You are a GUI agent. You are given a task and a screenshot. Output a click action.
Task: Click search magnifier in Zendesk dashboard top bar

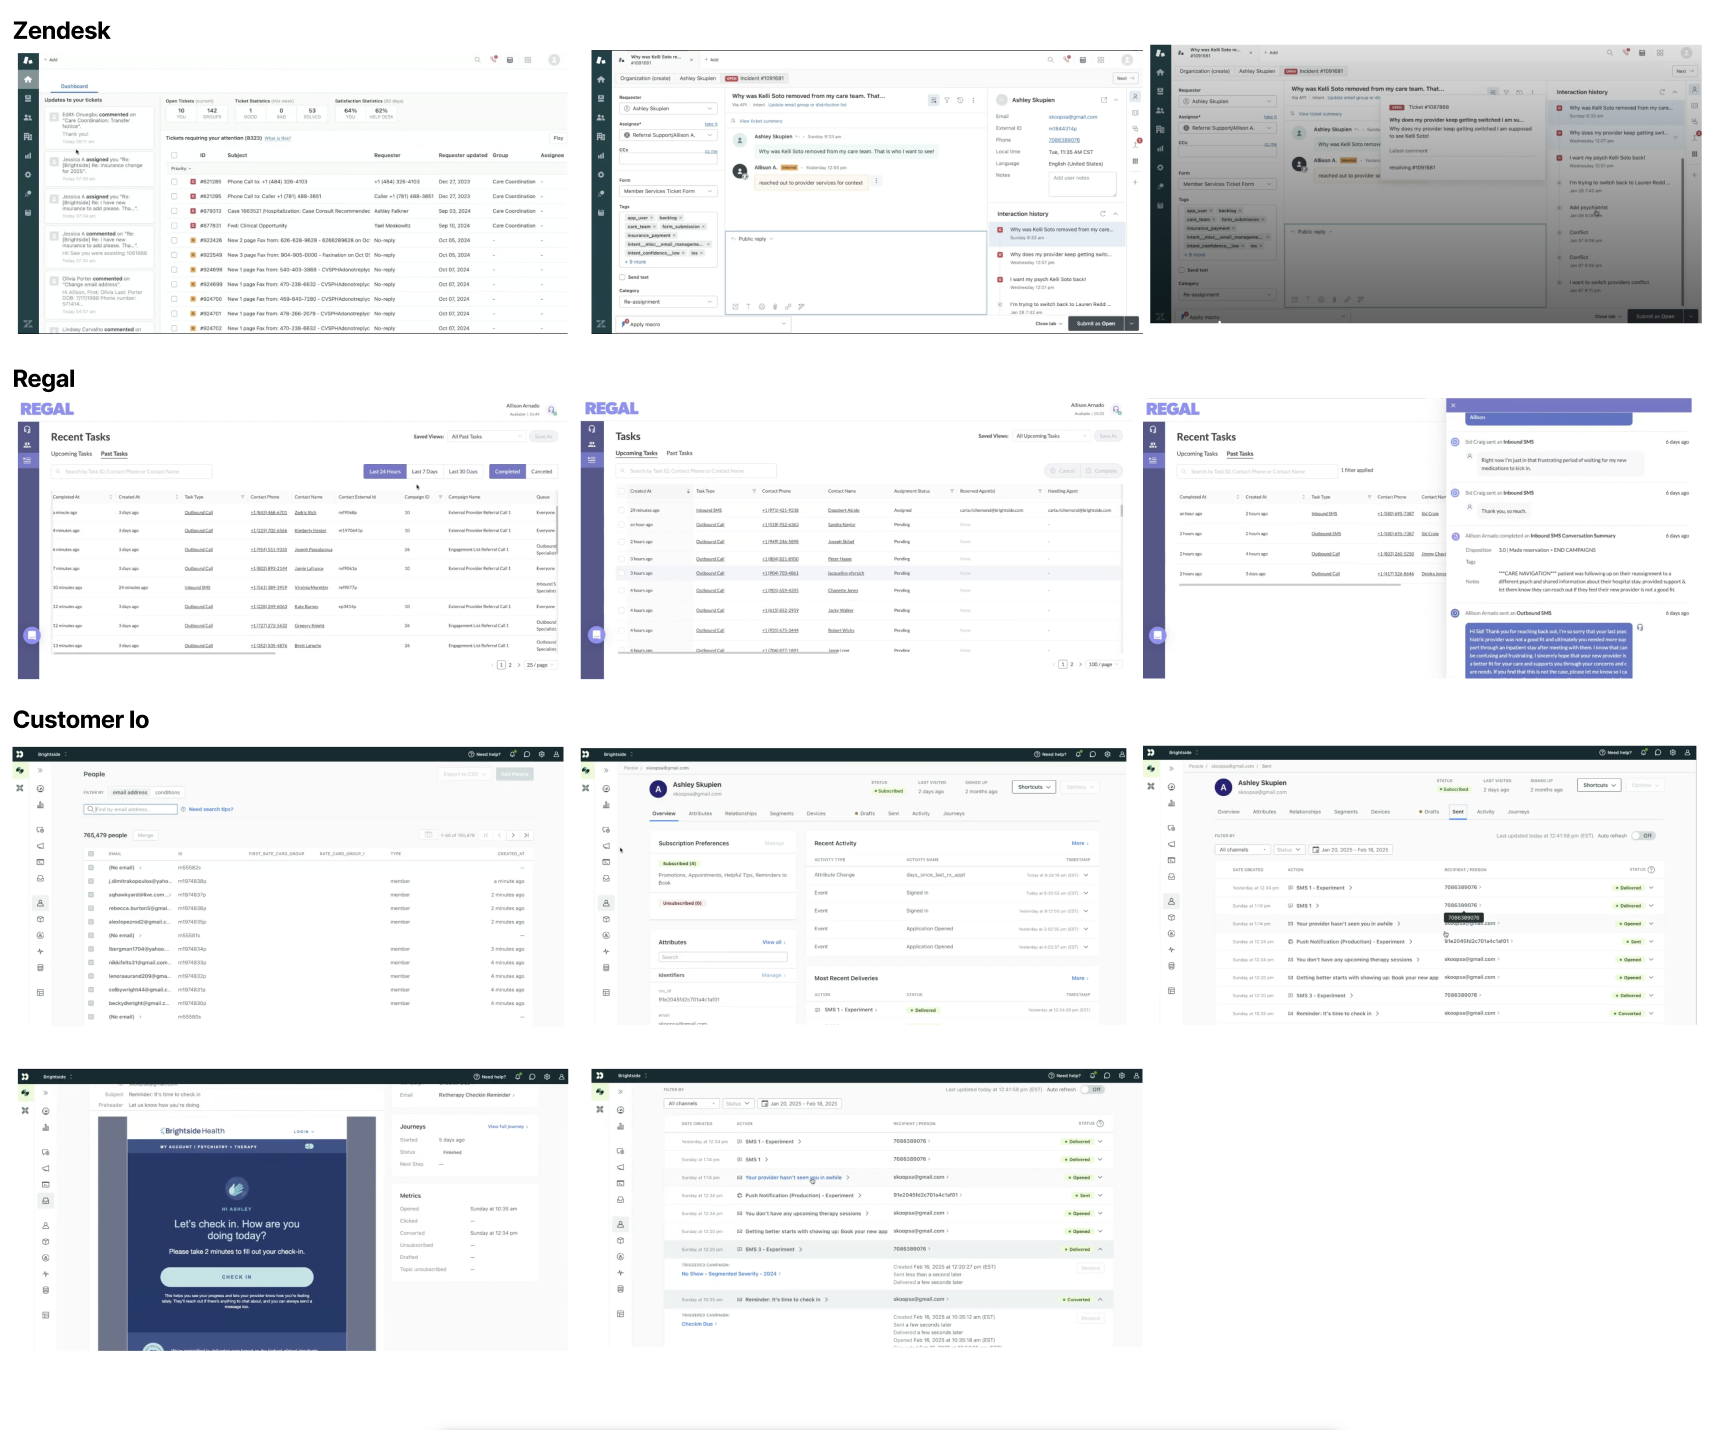pyautogui.click(x=478, y=60)
